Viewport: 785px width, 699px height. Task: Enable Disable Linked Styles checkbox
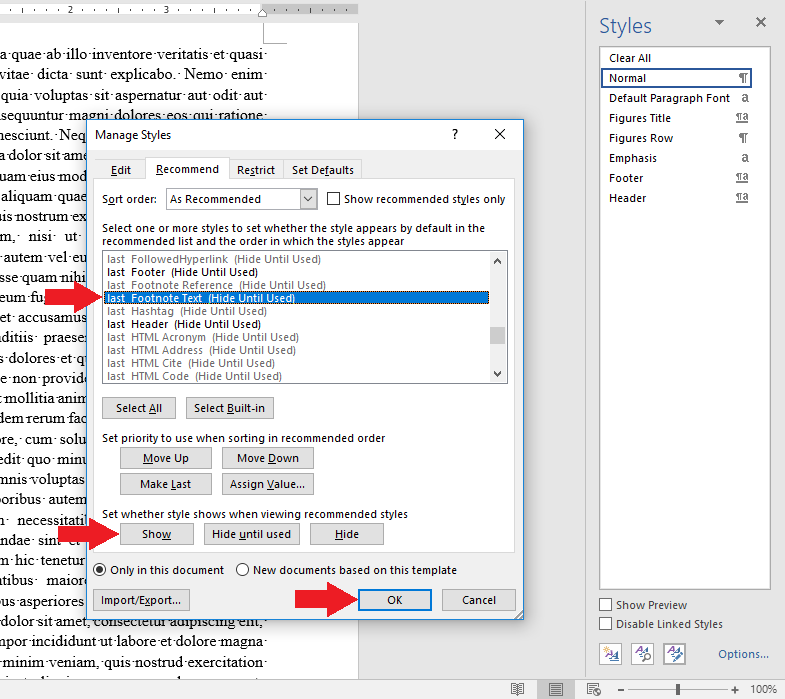605,623
